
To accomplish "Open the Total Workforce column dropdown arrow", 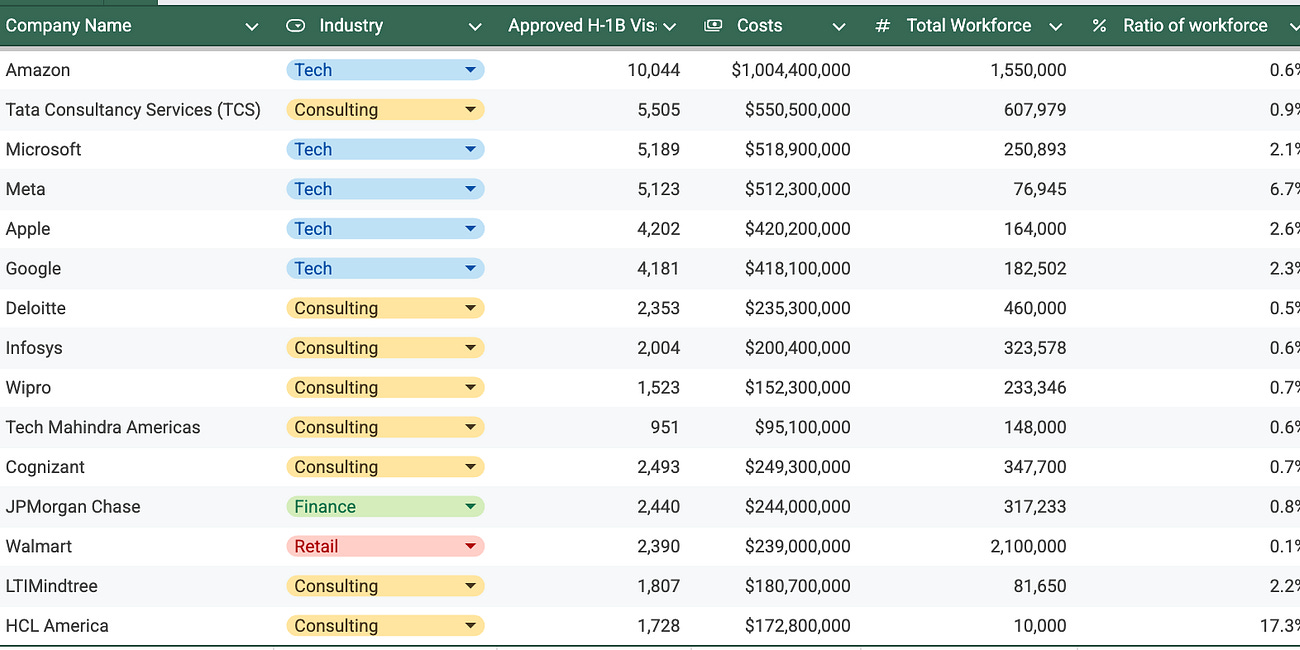I will [x=1056, y=27].
